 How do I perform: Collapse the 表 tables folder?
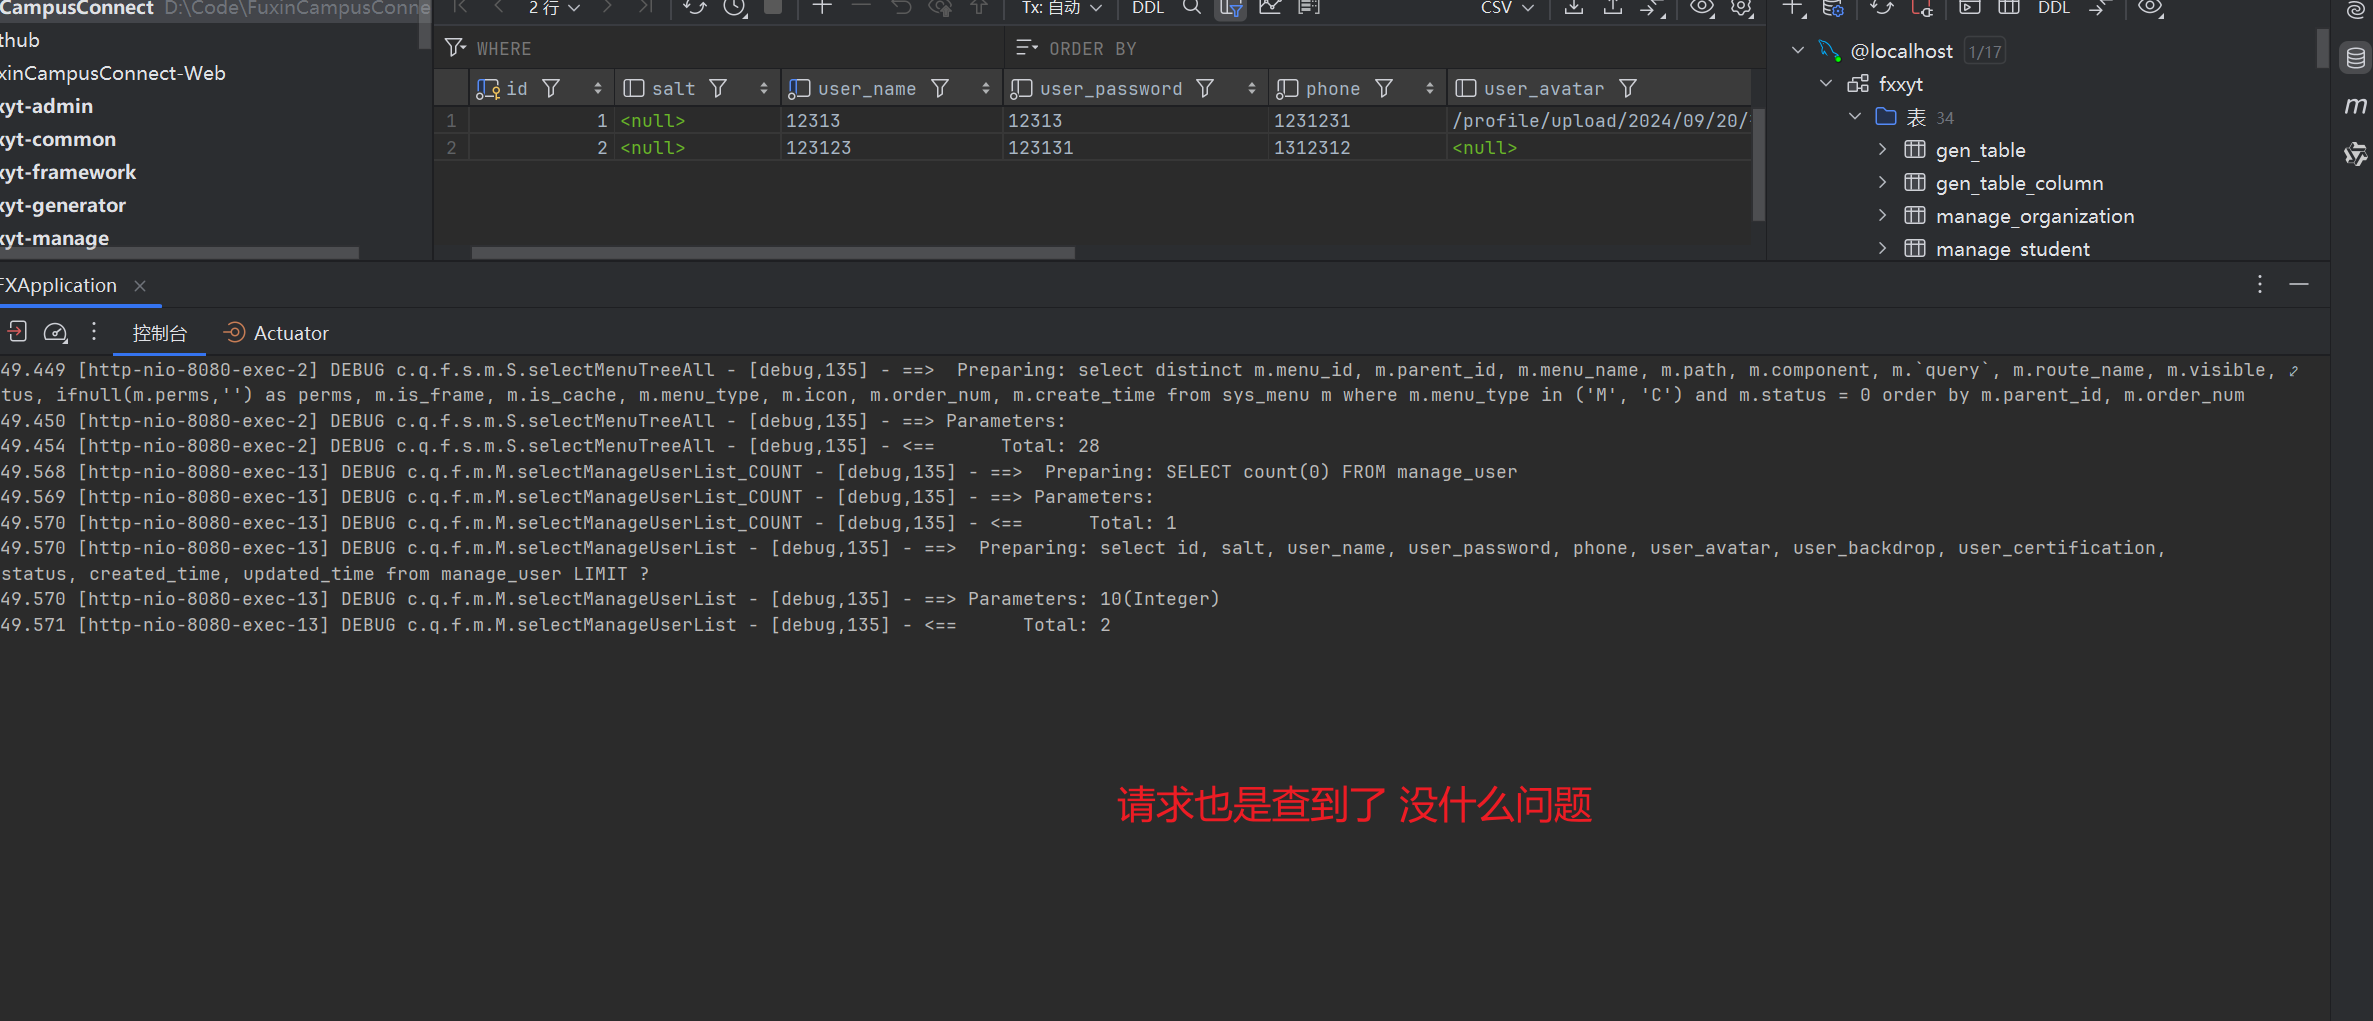pos(1855,116)
